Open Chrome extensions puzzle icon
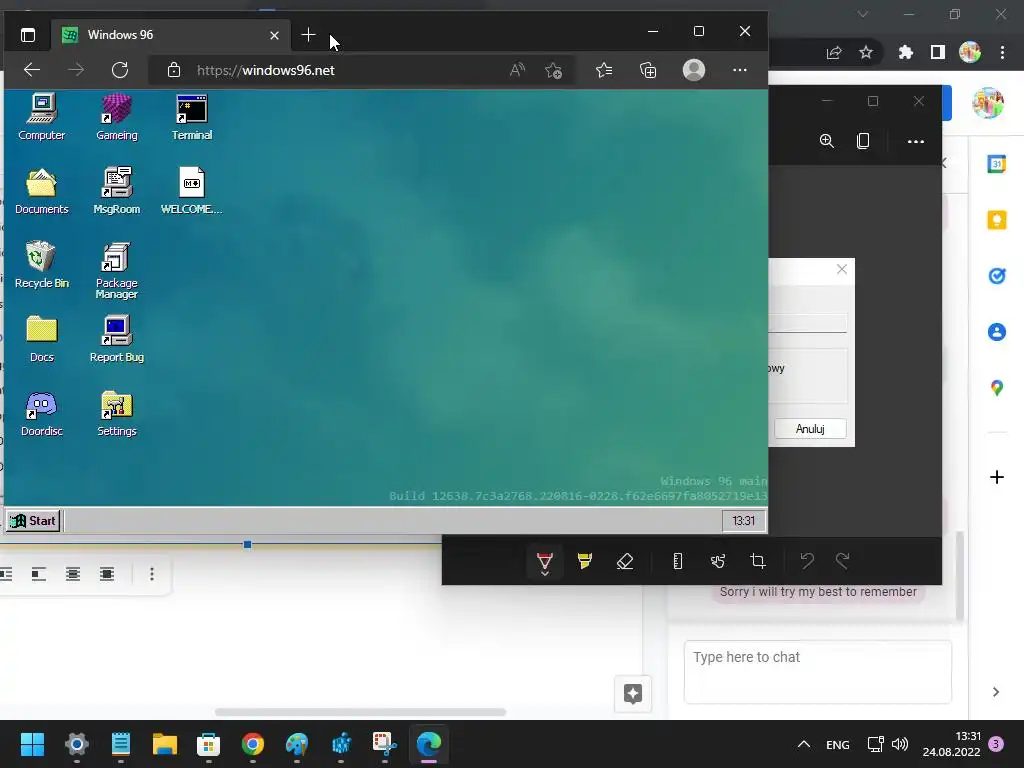The width and height of the screenshot is (1024, 768). pyautogui.click(x=905, y=52)
